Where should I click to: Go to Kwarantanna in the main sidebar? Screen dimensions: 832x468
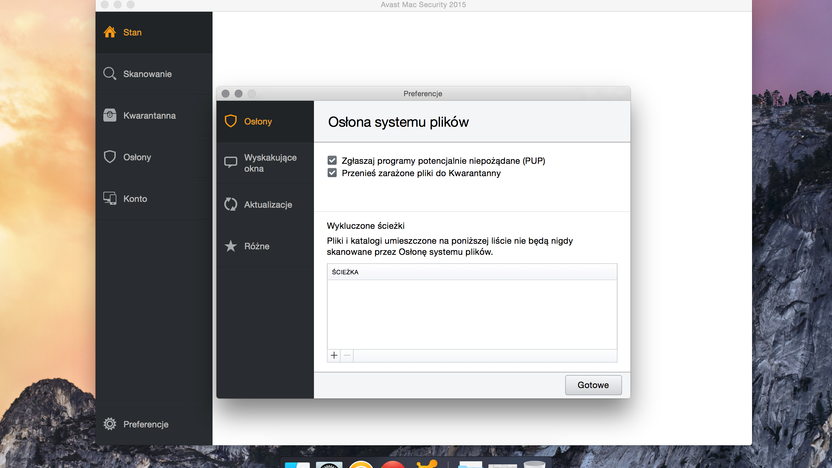[x=154, y=115]
